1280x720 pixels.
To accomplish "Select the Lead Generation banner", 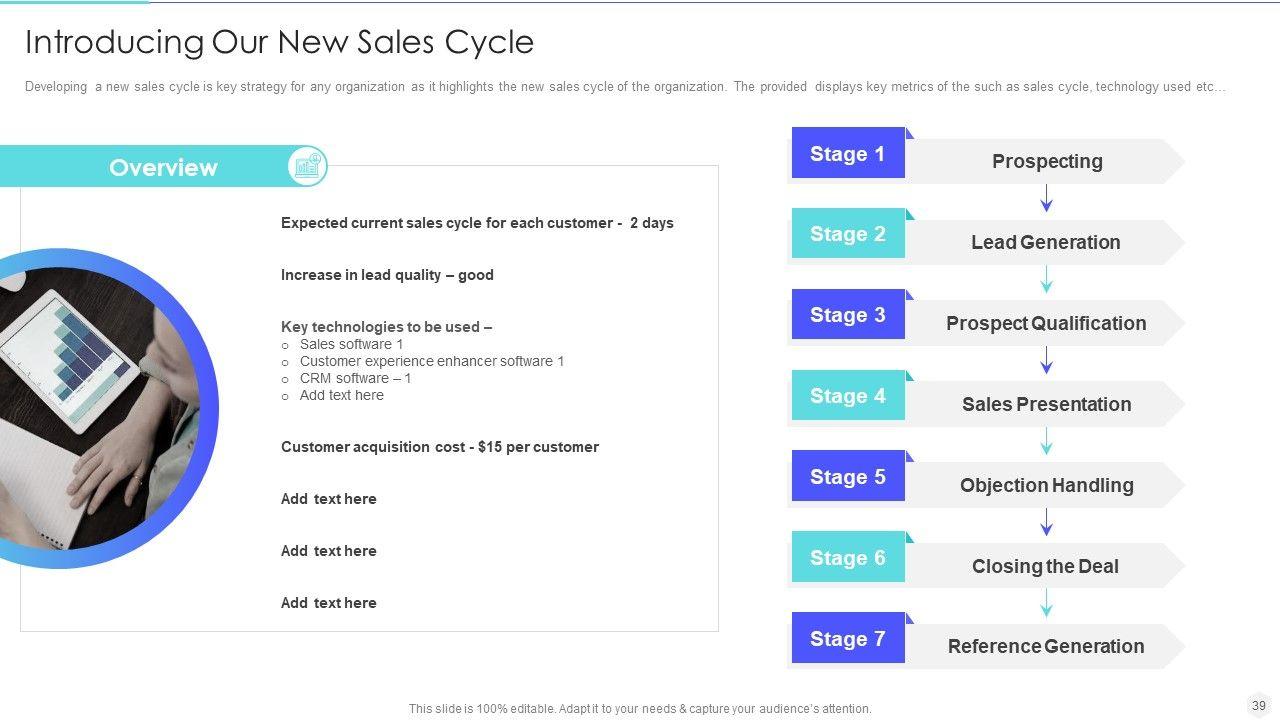I will coord(1046,242).
